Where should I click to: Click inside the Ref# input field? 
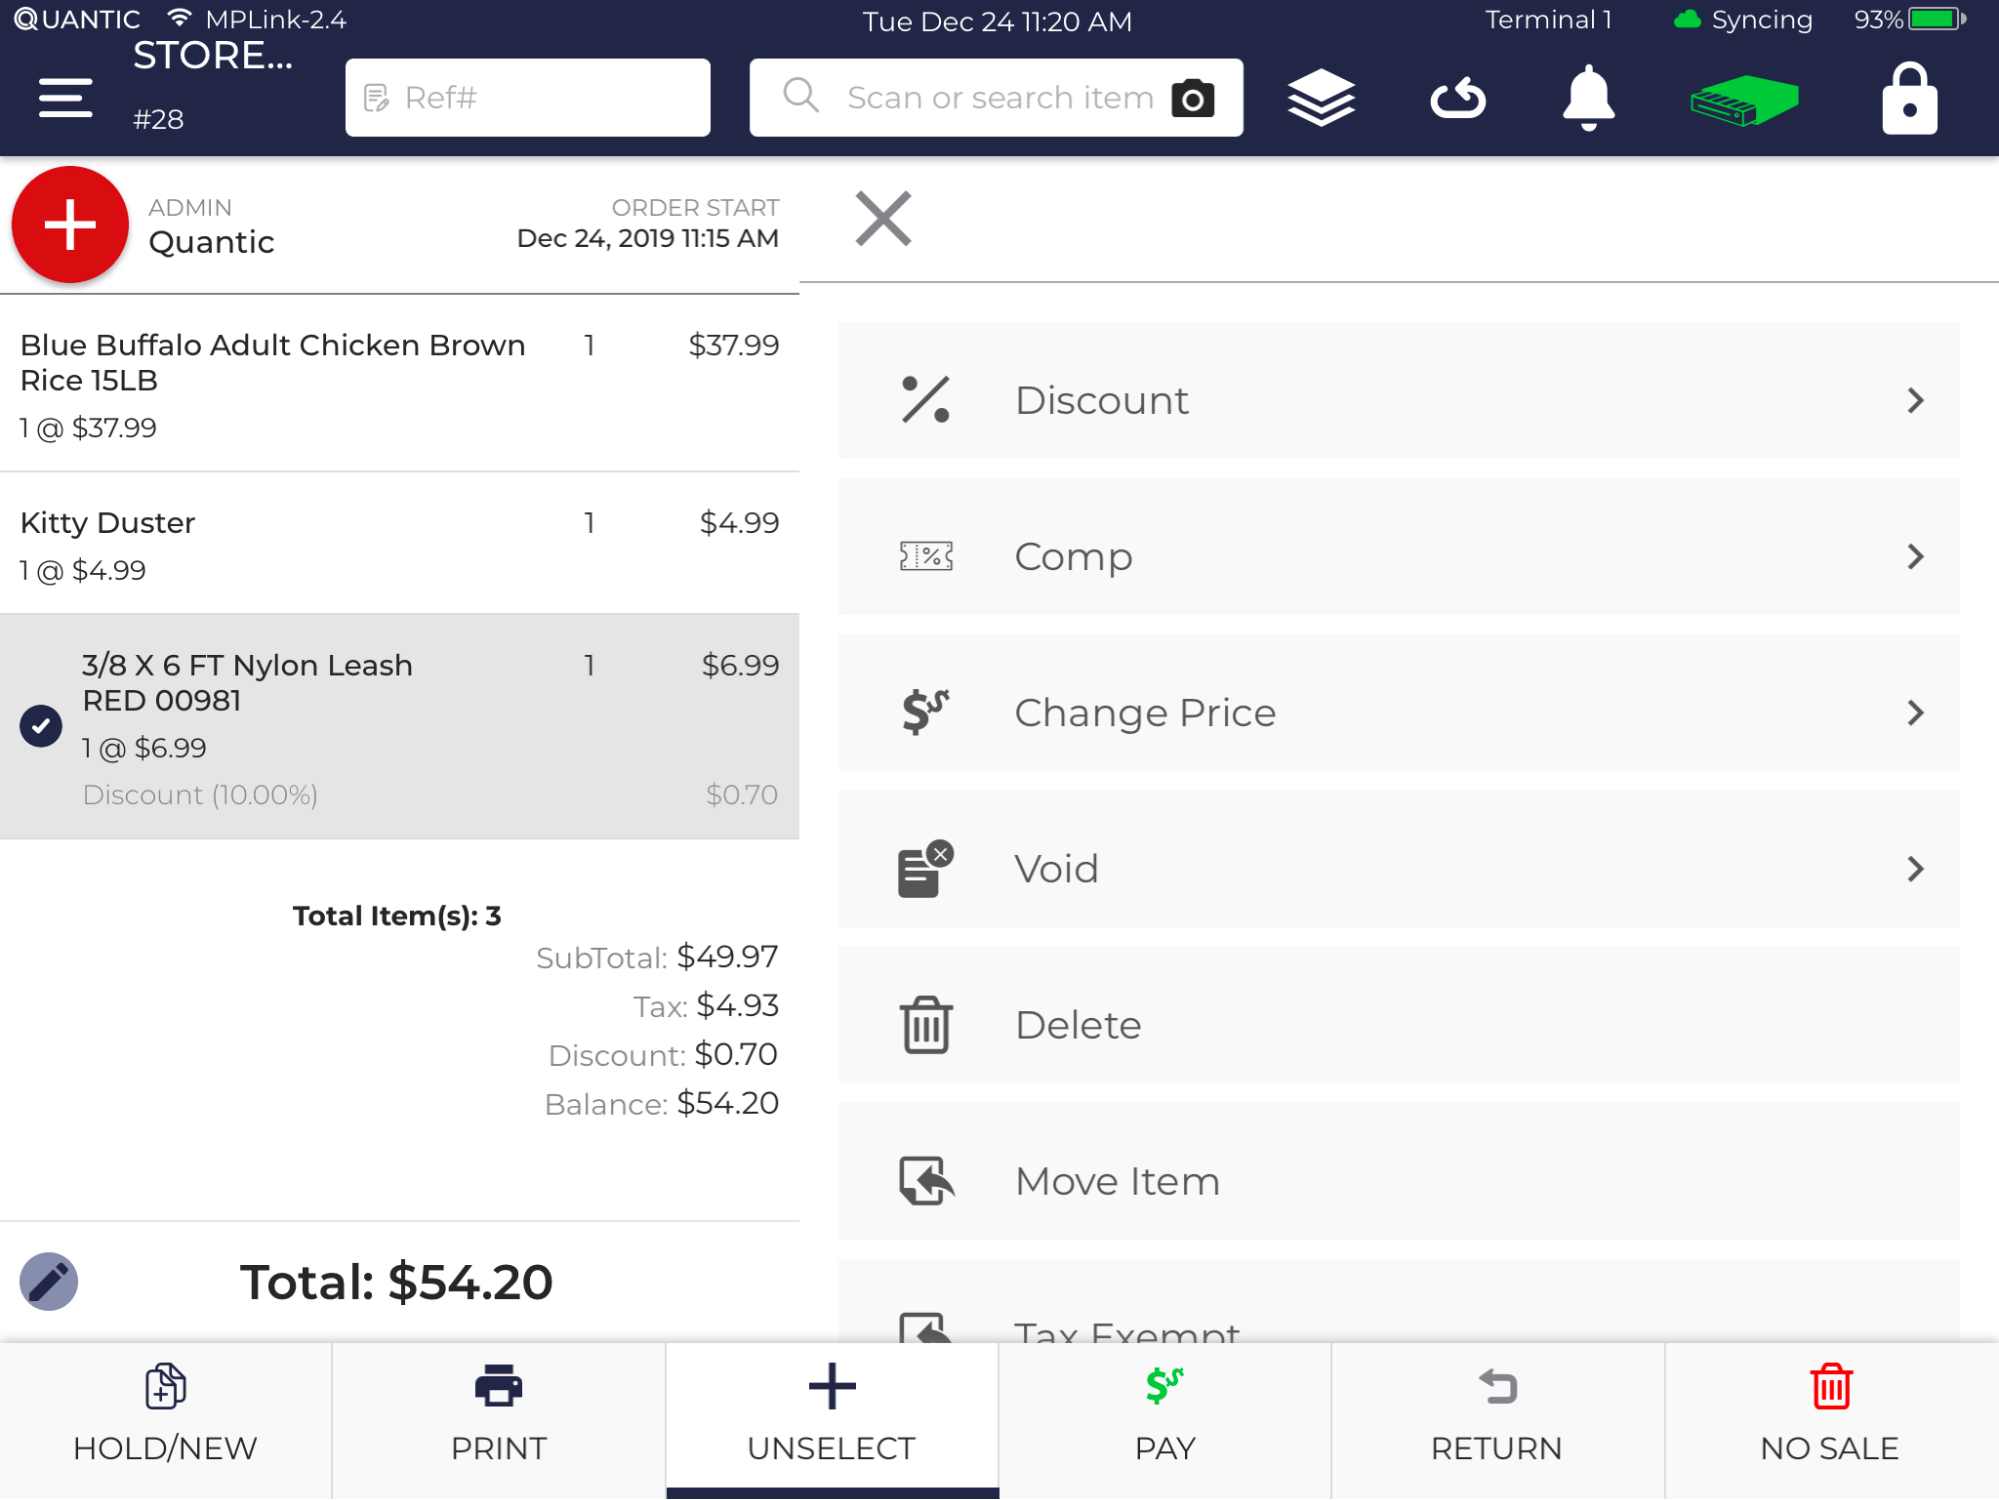527,97
